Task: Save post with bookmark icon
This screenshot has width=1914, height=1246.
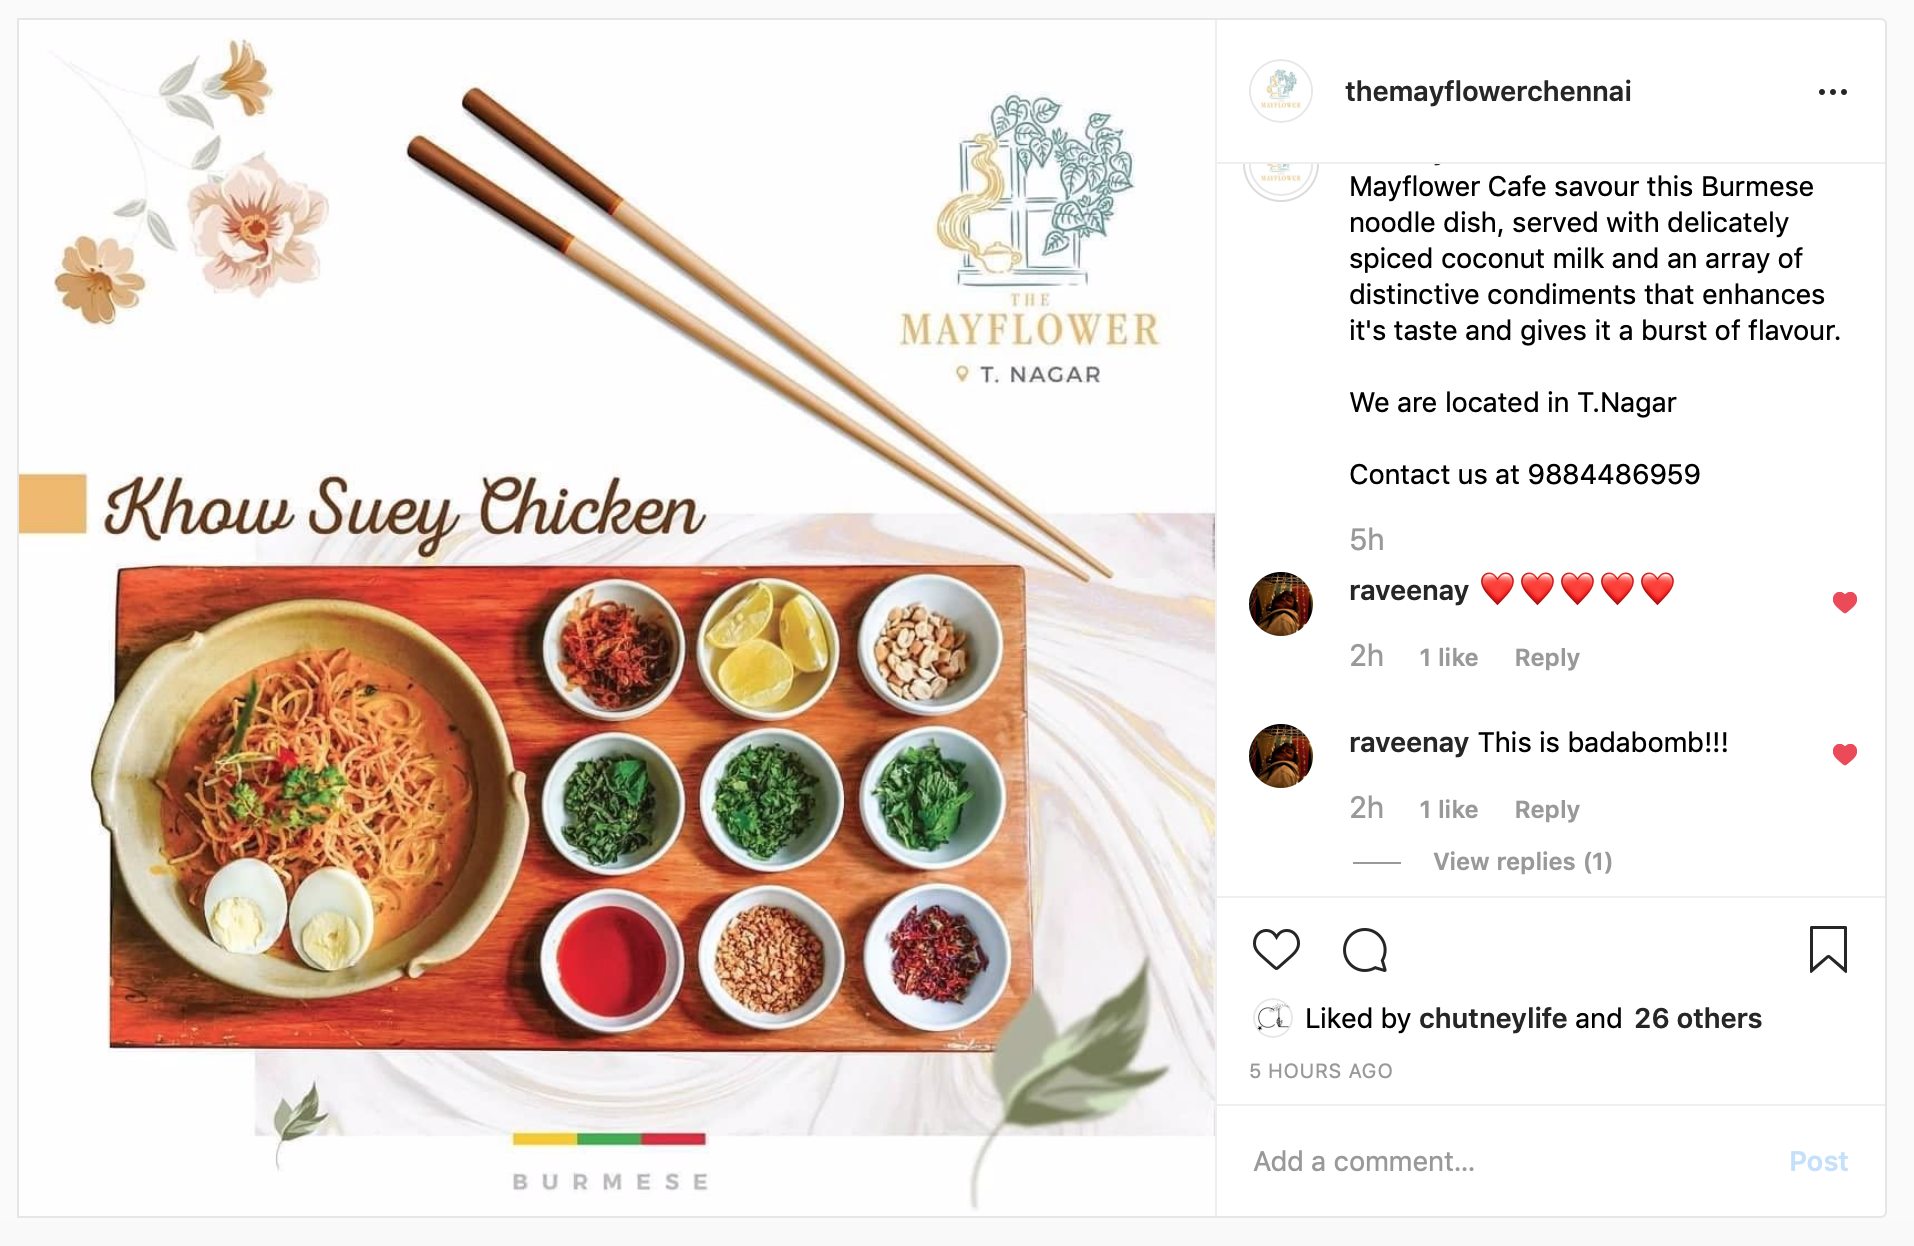Action: pyautogui.click(x=1828, y=949)
